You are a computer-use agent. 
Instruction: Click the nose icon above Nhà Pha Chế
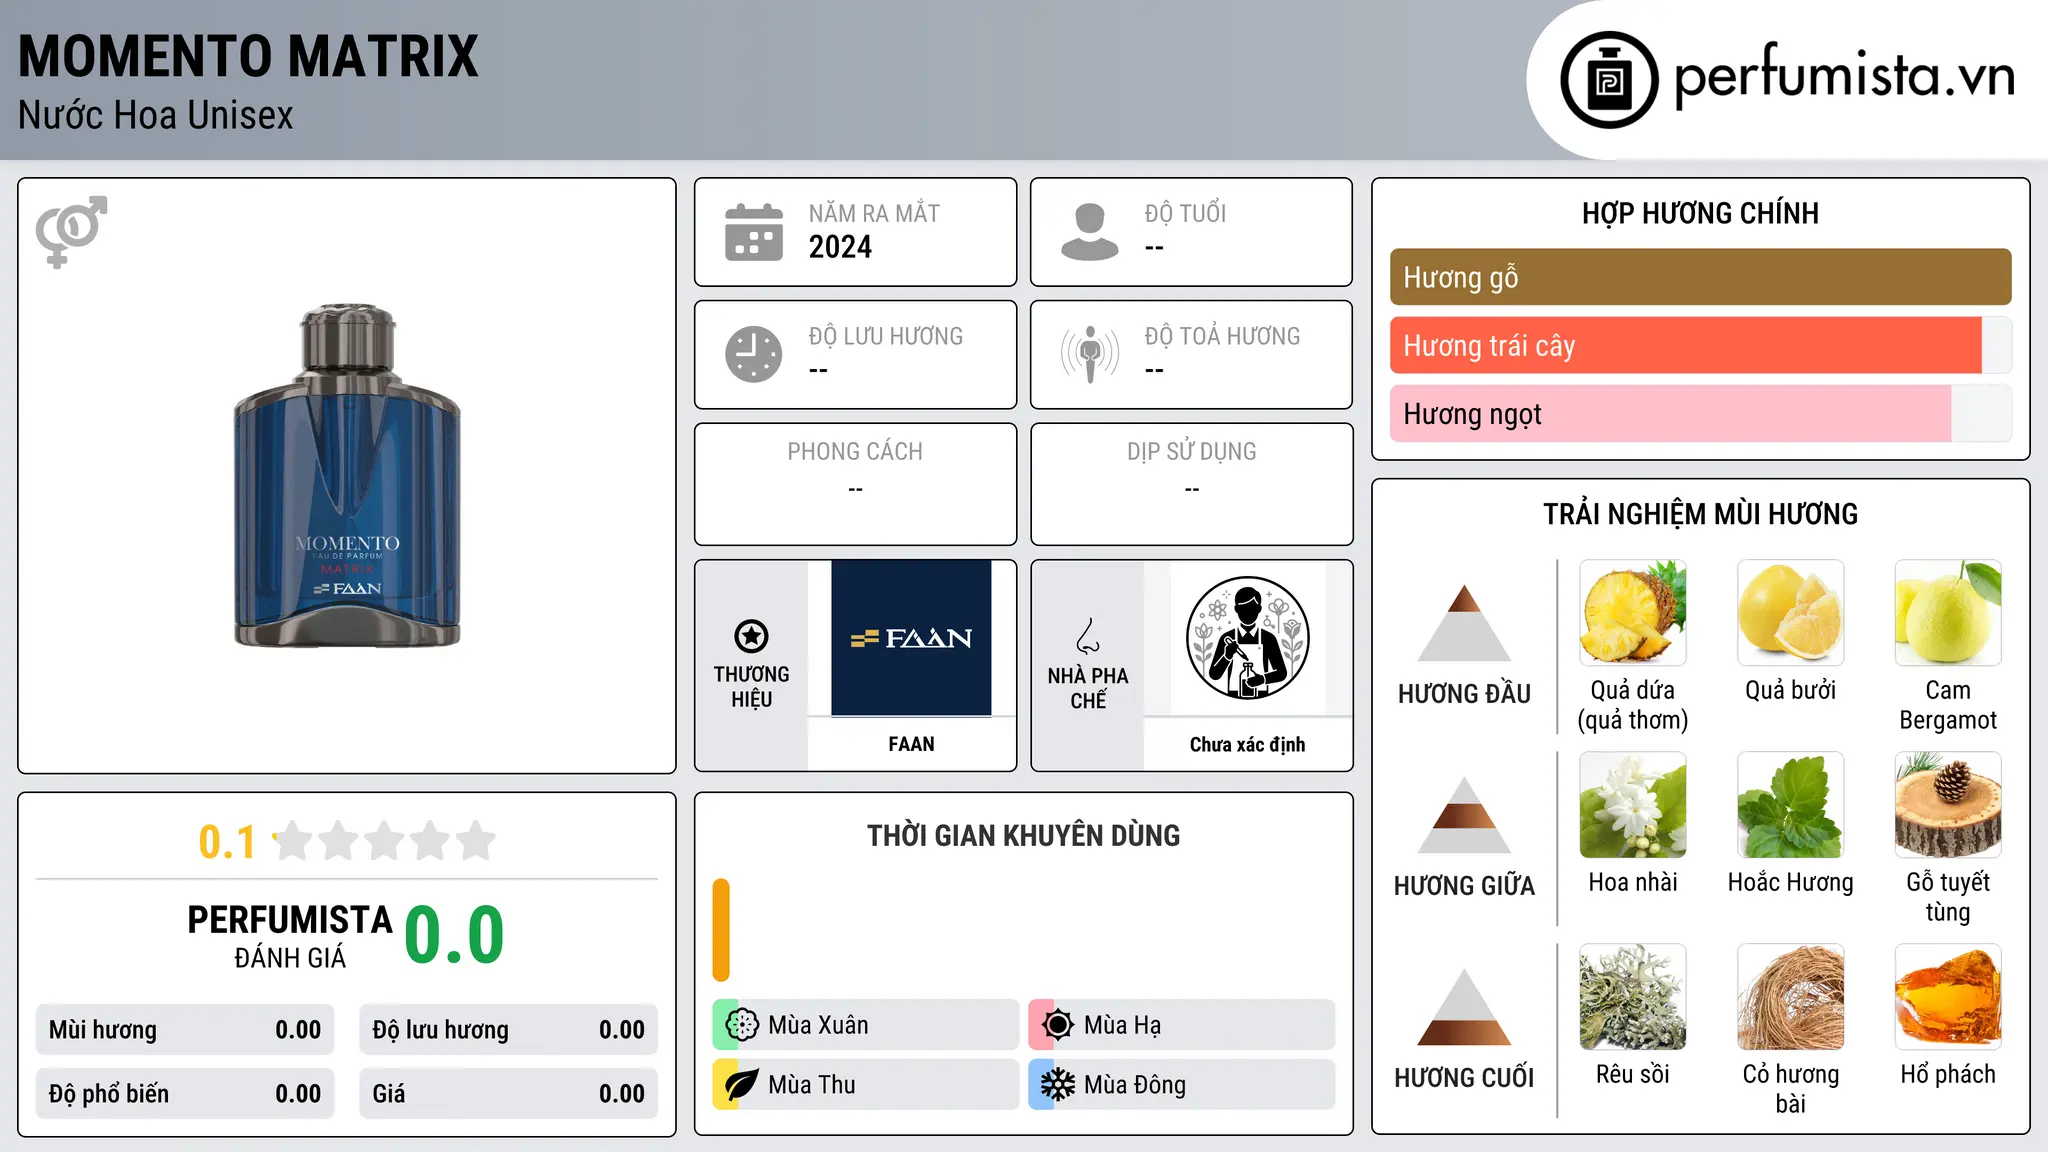[x=1088, y=636]
